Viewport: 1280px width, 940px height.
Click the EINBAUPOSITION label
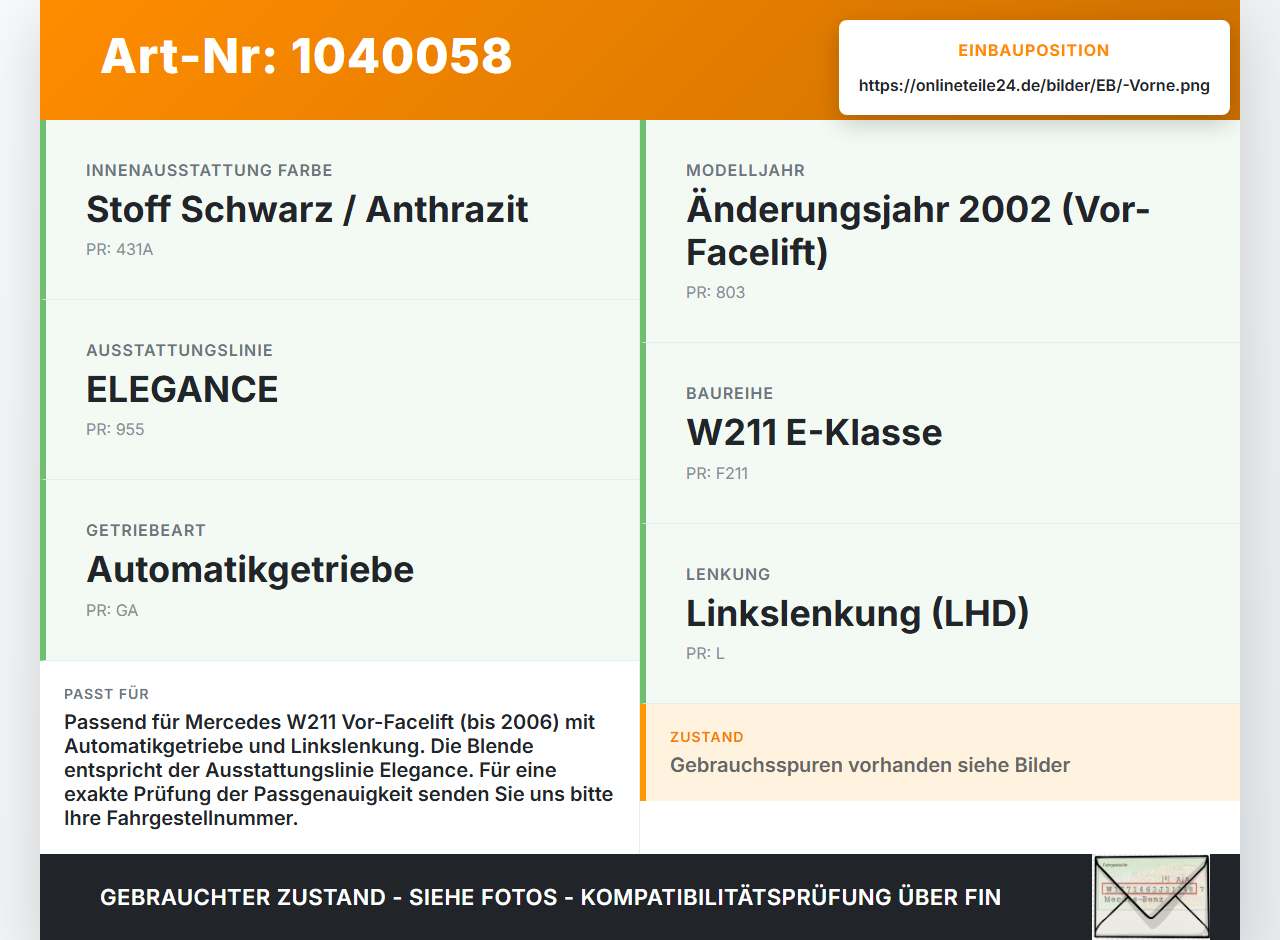pos(1034,50)
